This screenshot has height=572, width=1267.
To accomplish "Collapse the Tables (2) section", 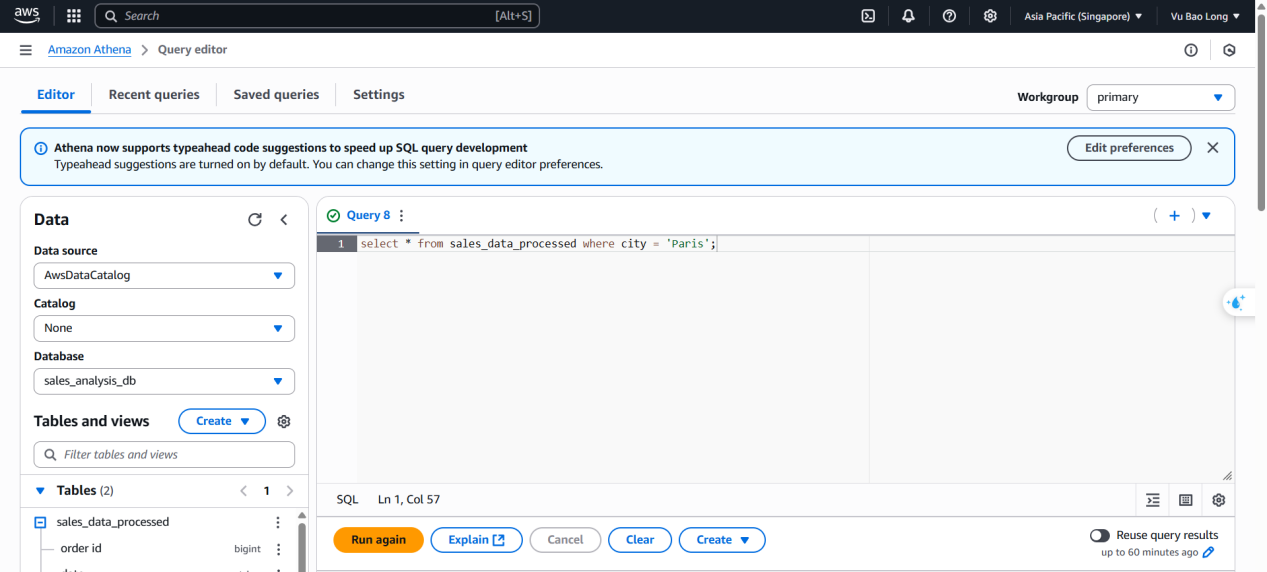I will click(40, 491).
